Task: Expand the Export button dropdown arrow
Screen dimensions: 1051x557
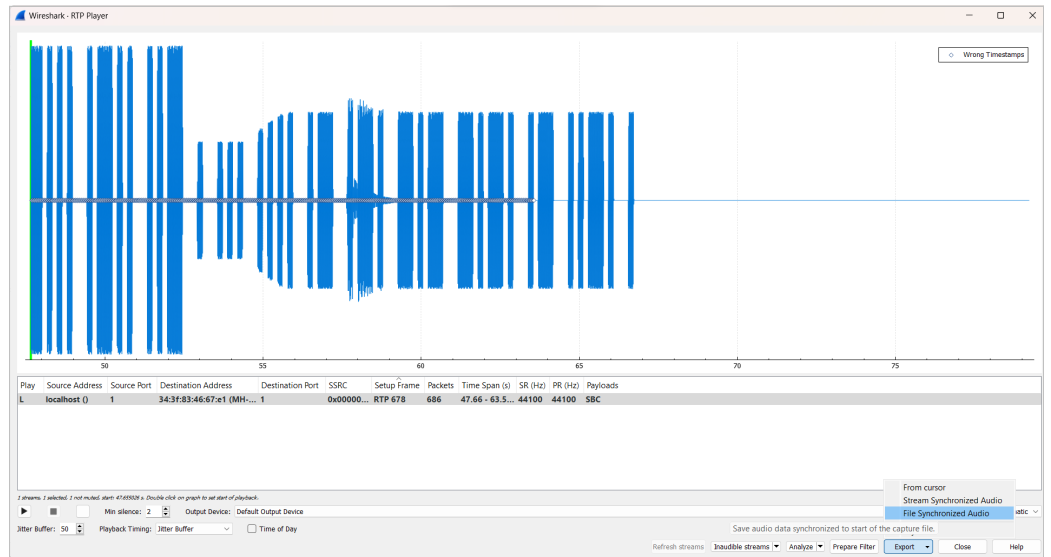Action: [928, 547]
